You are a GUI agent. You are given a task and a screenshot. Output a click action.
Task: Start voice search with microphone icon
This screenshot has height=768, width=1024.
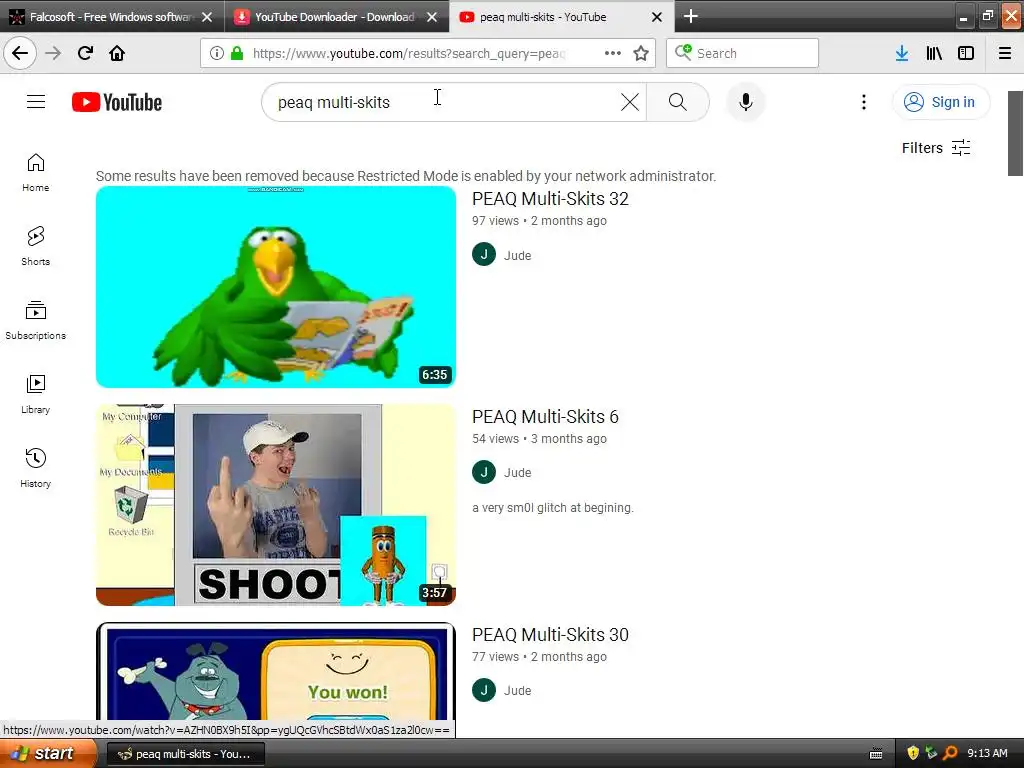(746, 102)
